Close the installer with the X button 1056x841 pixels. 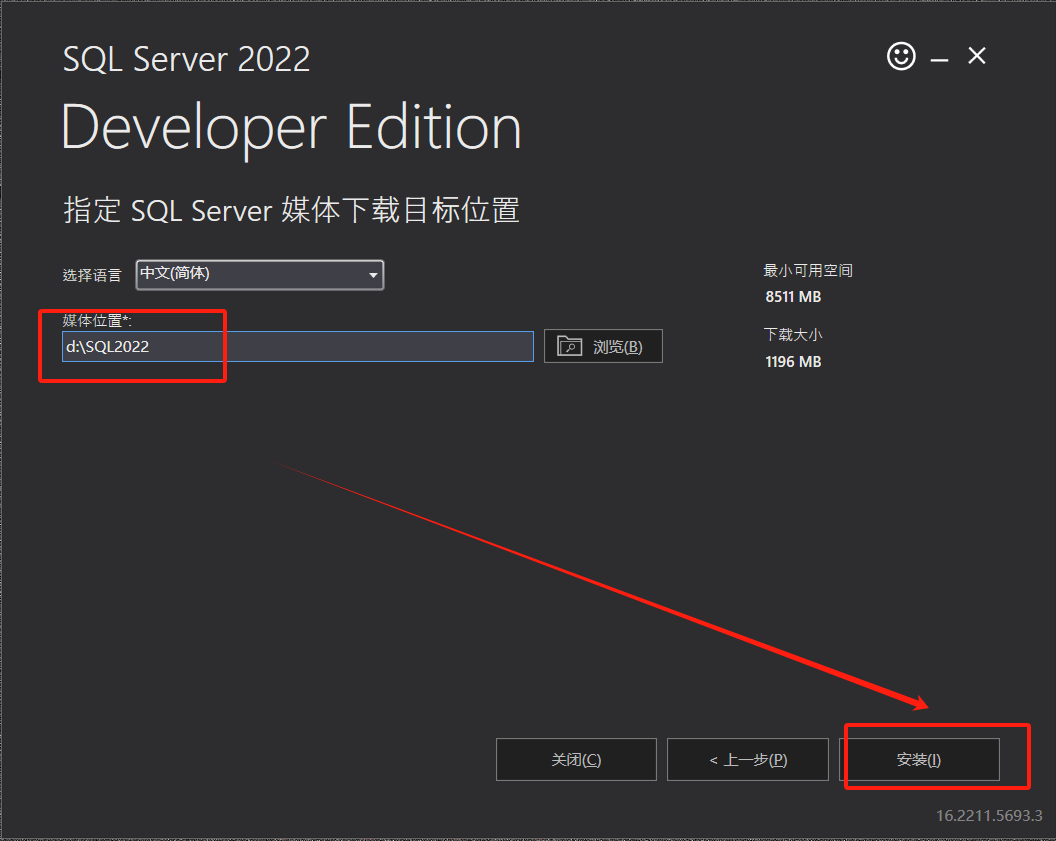976,57
